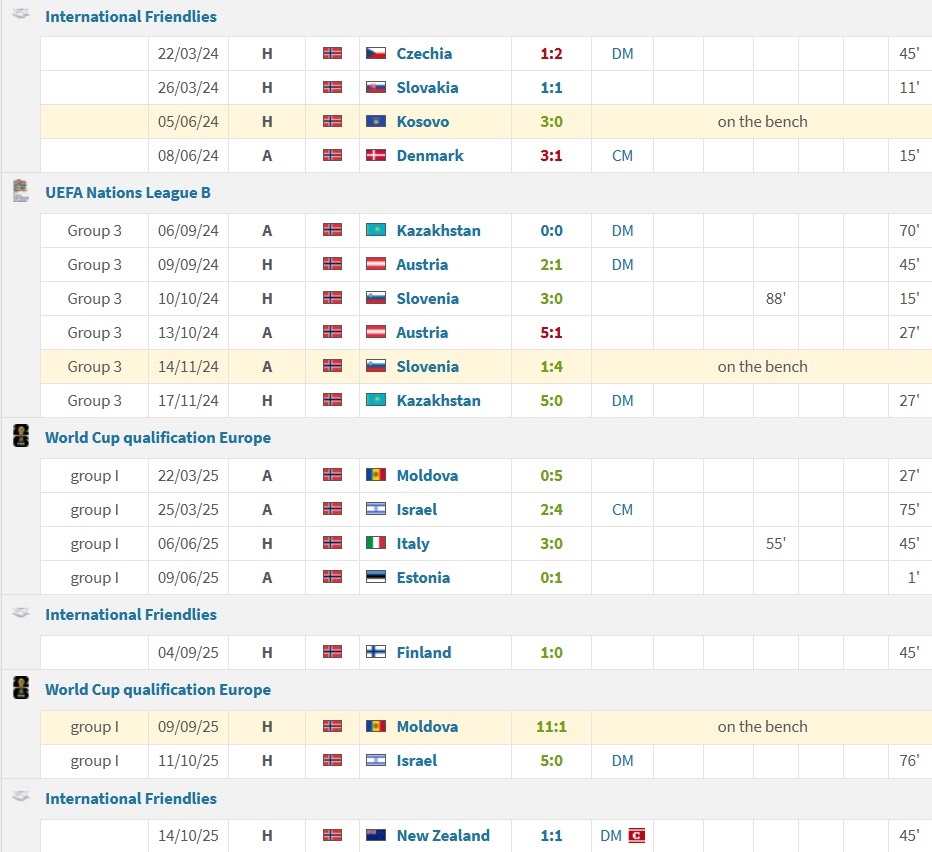Click Slovenia flag in the 14/11/24 row
932x852 pixels.
(376, 365)
